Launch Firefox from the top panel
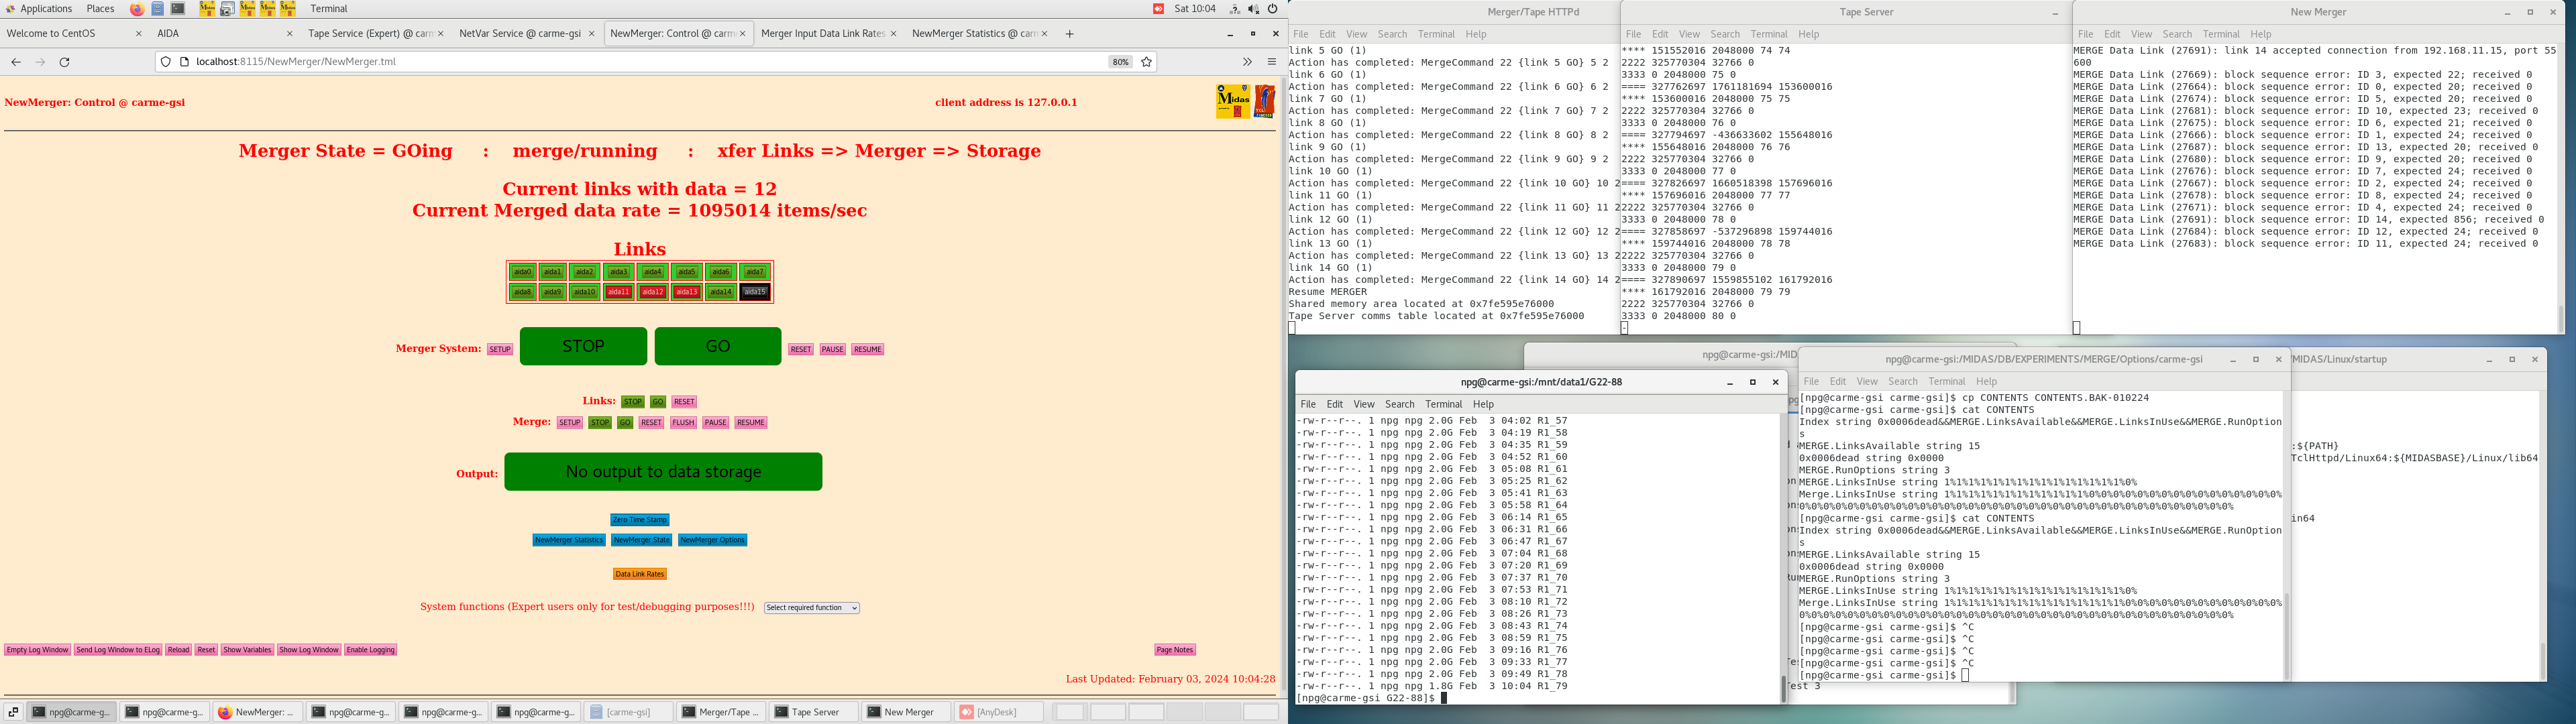Image resolution: width=2576 pixels, height=724 pixels. coord(137,9)
